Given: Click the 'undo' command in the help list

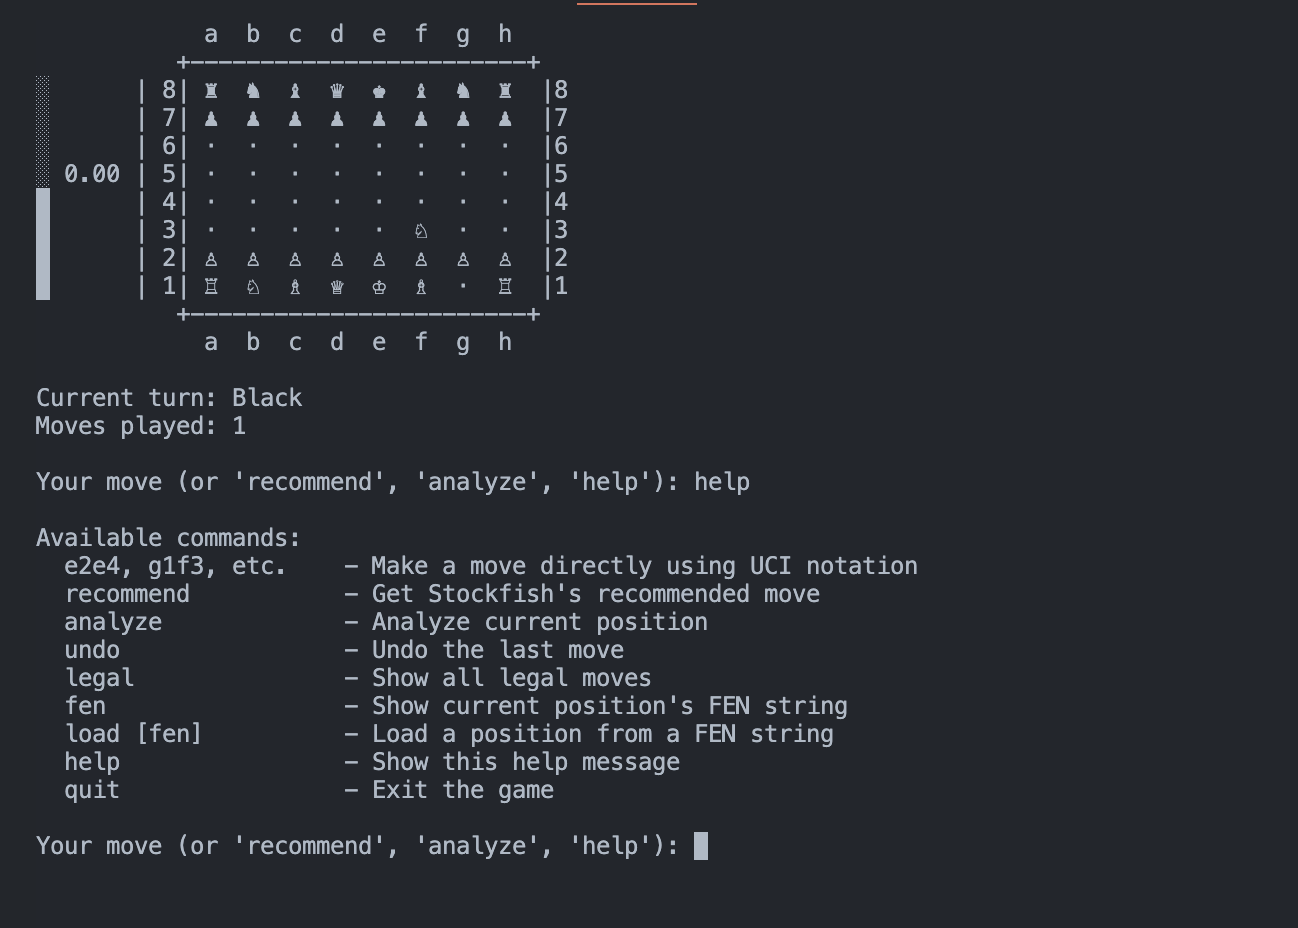Looking at the screenshot, I should coord(92,650).
